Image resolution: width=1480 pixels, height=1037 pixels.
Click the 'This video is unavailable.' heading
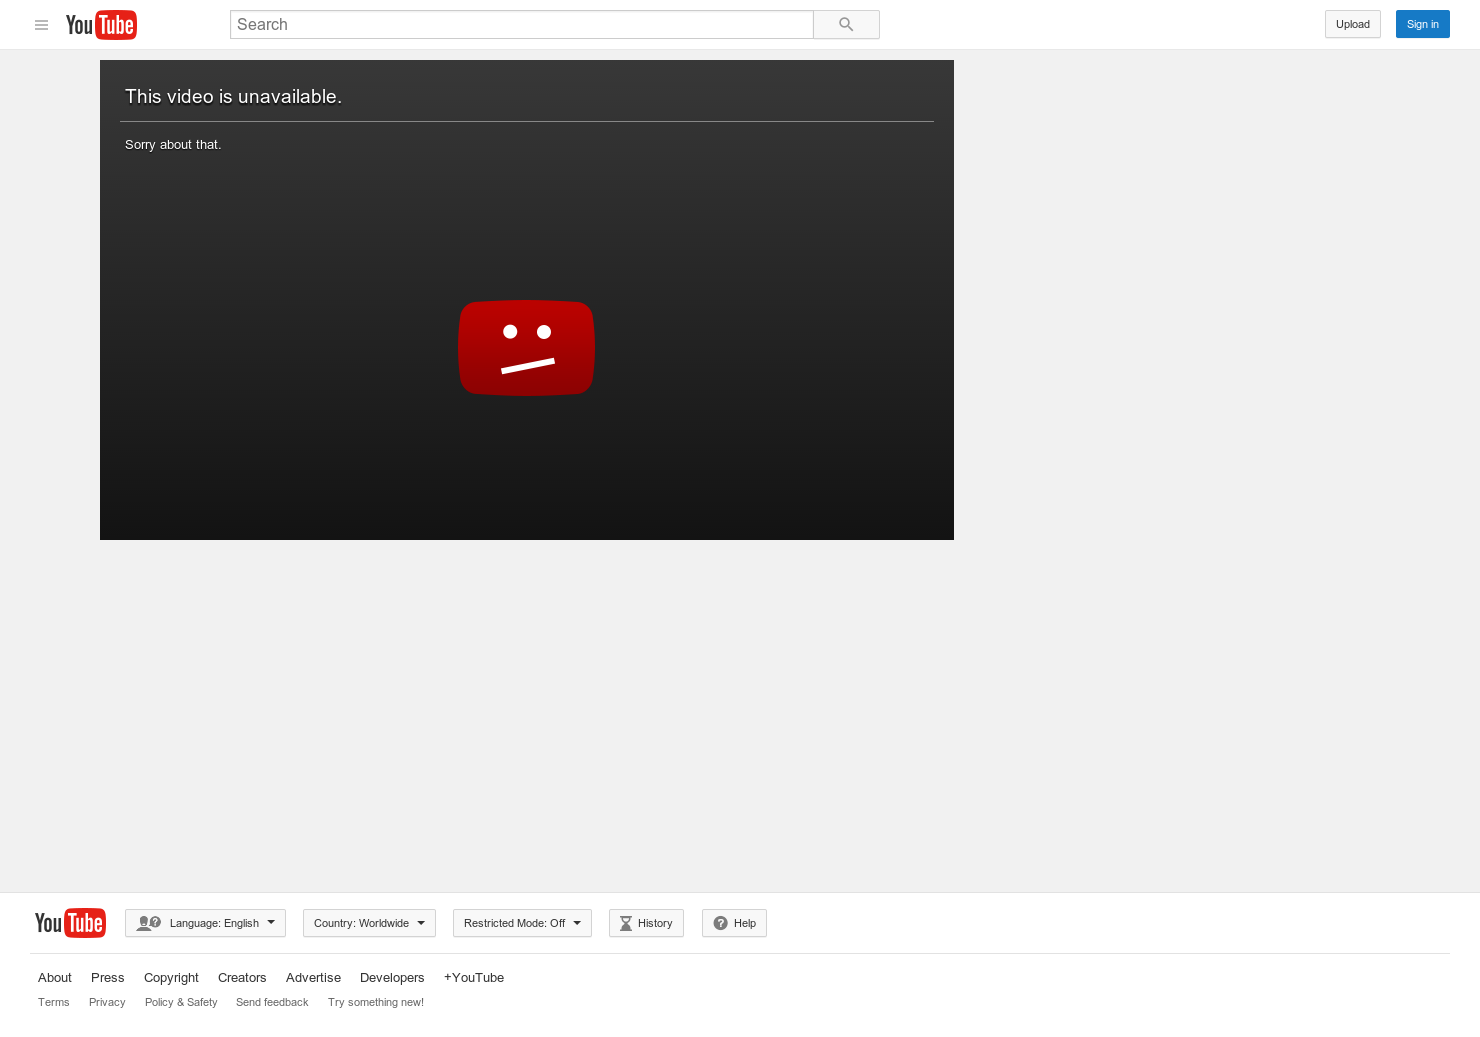(x=233, y=97)
